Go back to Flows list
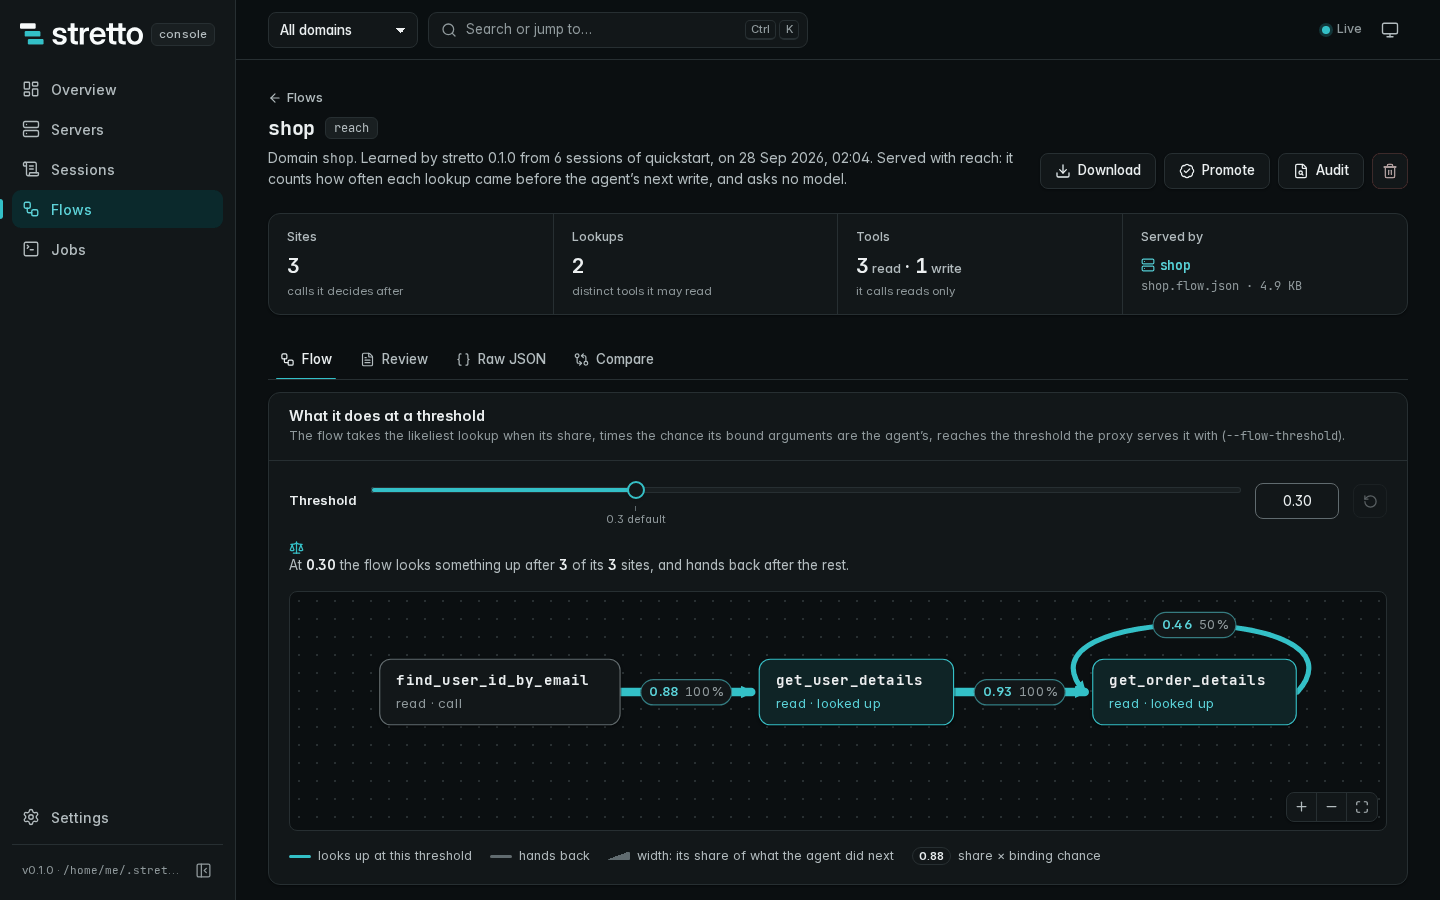 pyautogui.click(x=296, y=98)
